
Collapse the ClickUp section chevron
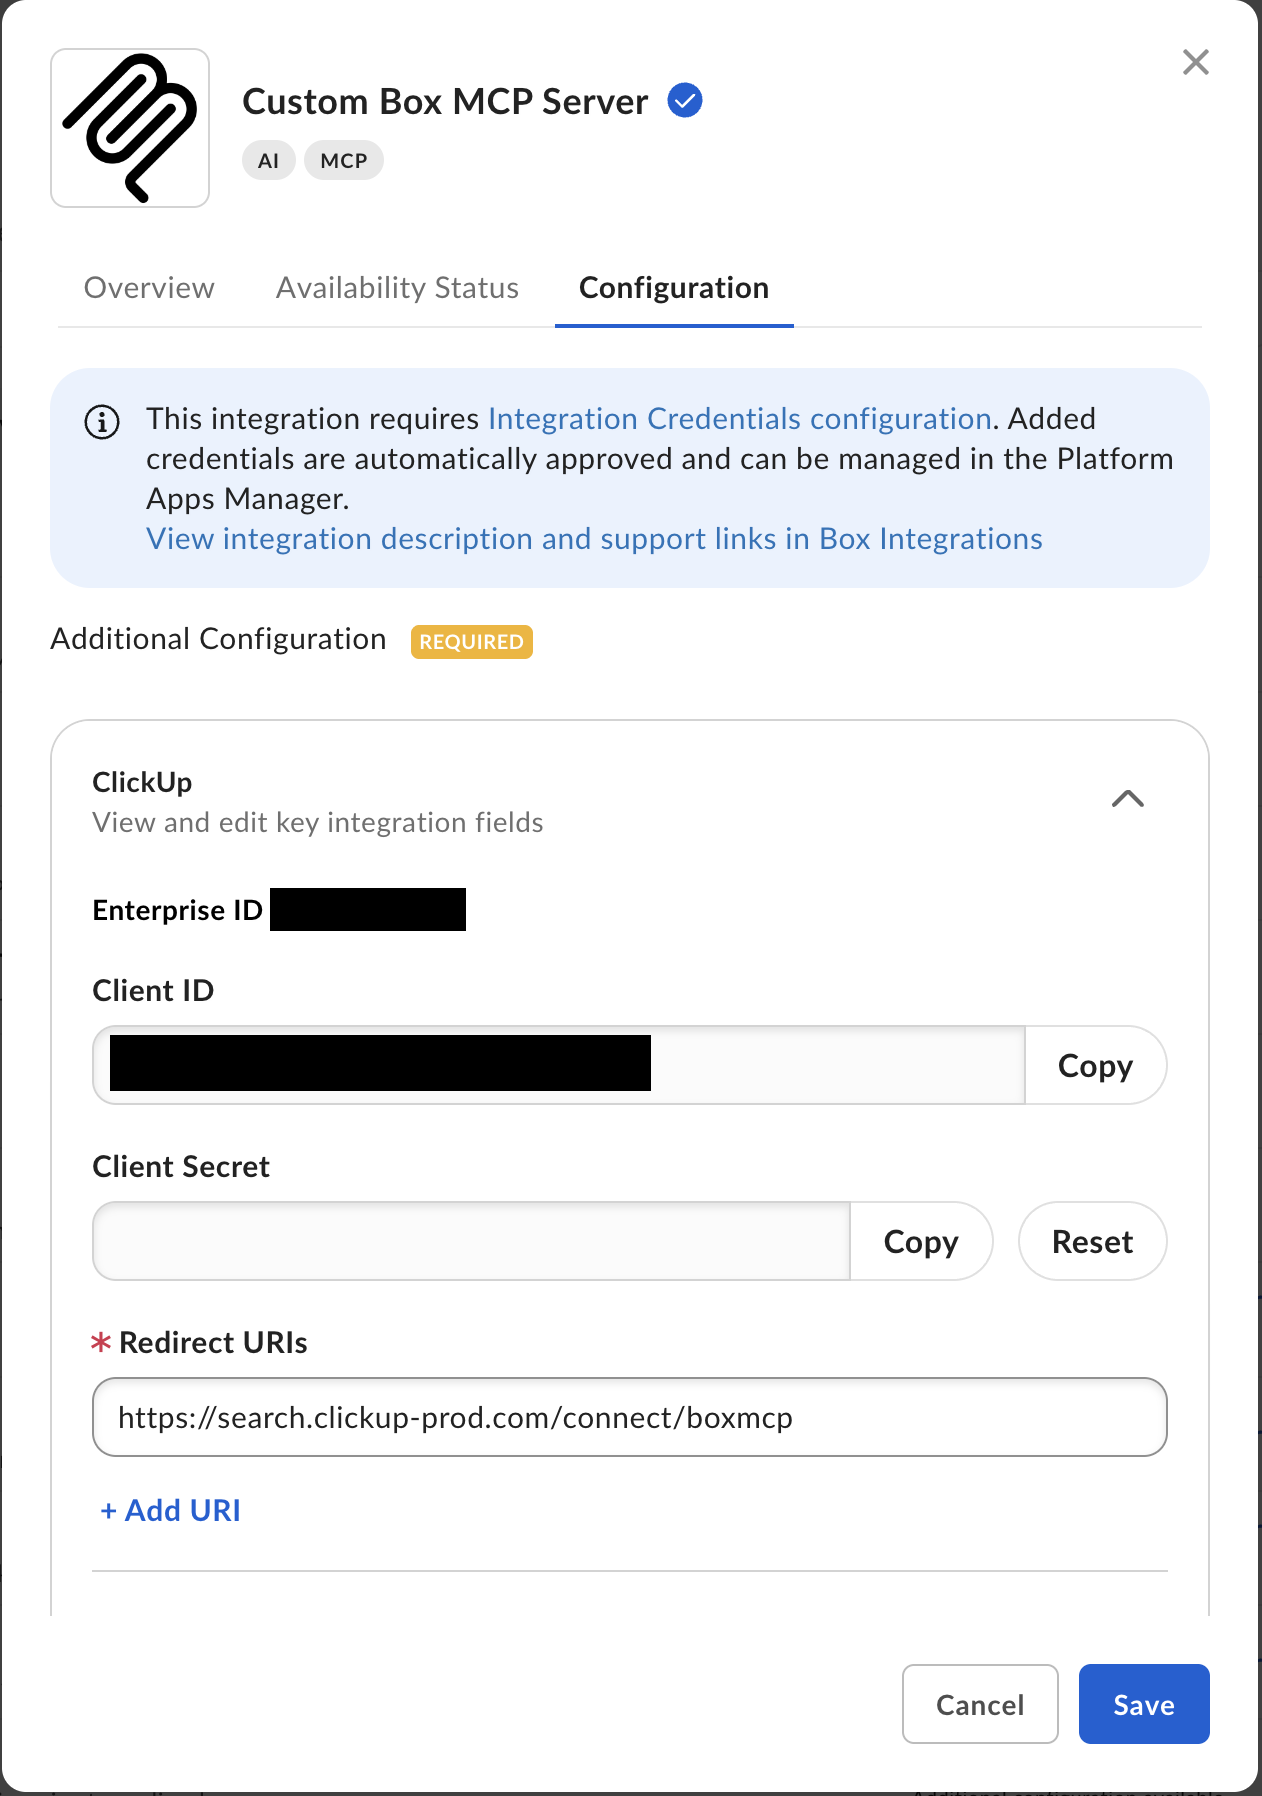pyautogui.click(x=1128, y=798)
